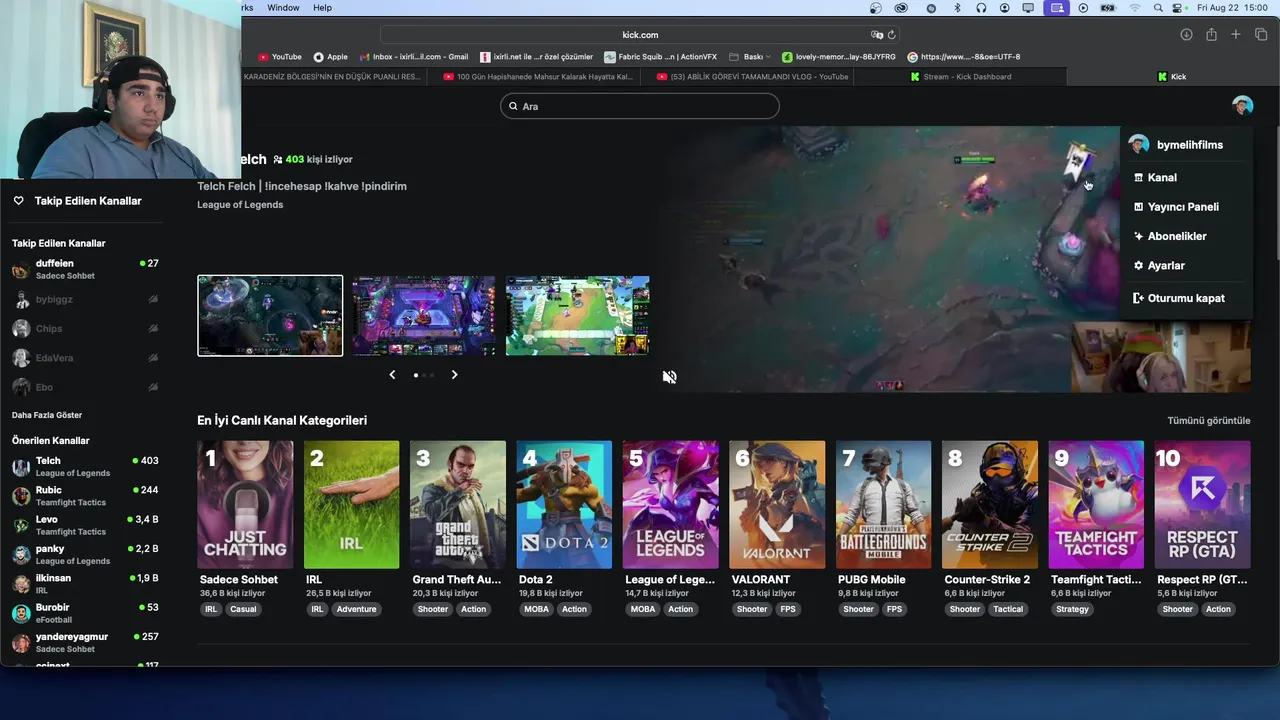The height and width of the screenshot is (720, 1280).
Task: Switch to the Kick tab
Action: [1172, 77]
